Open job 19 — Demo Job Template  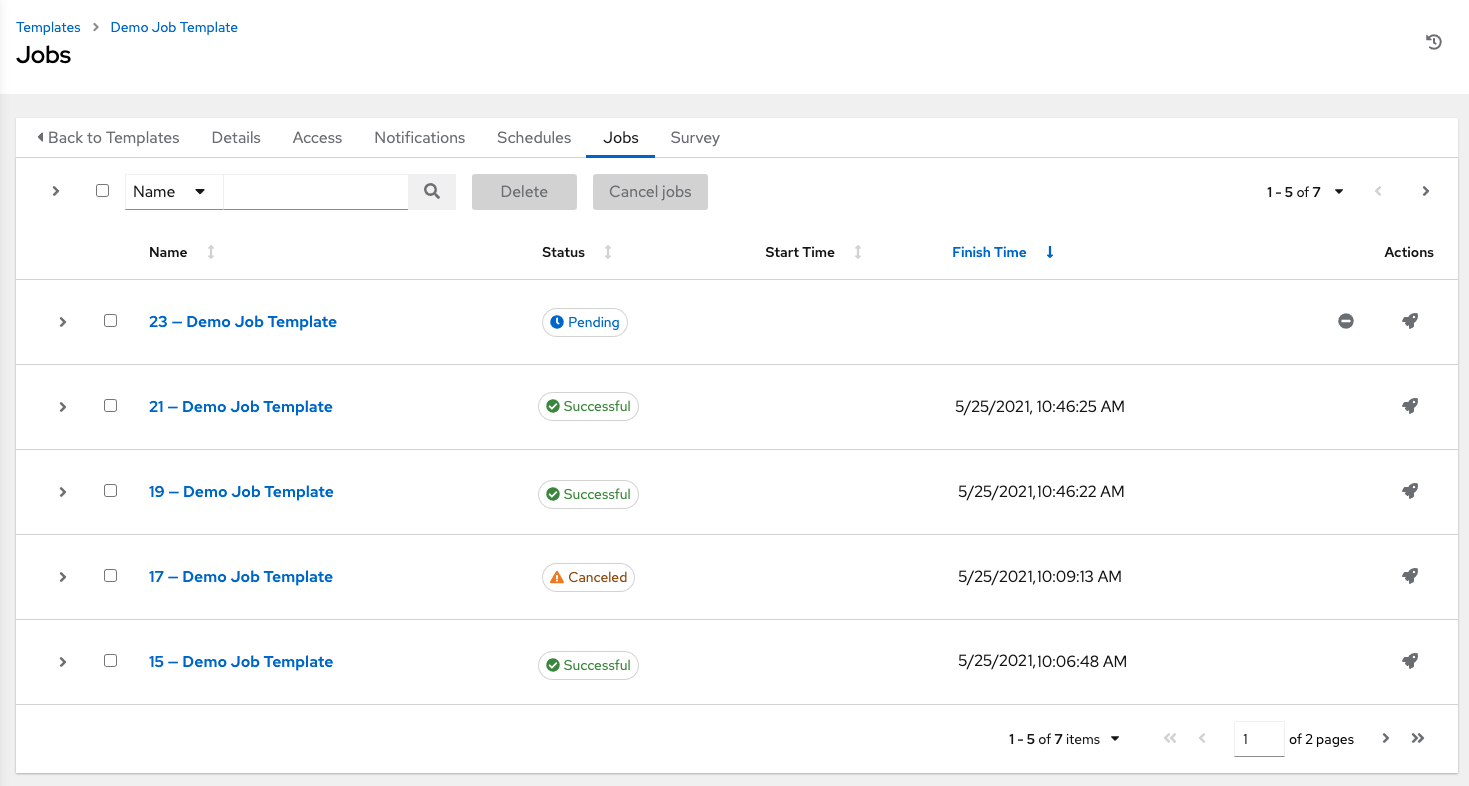[240, 491]
